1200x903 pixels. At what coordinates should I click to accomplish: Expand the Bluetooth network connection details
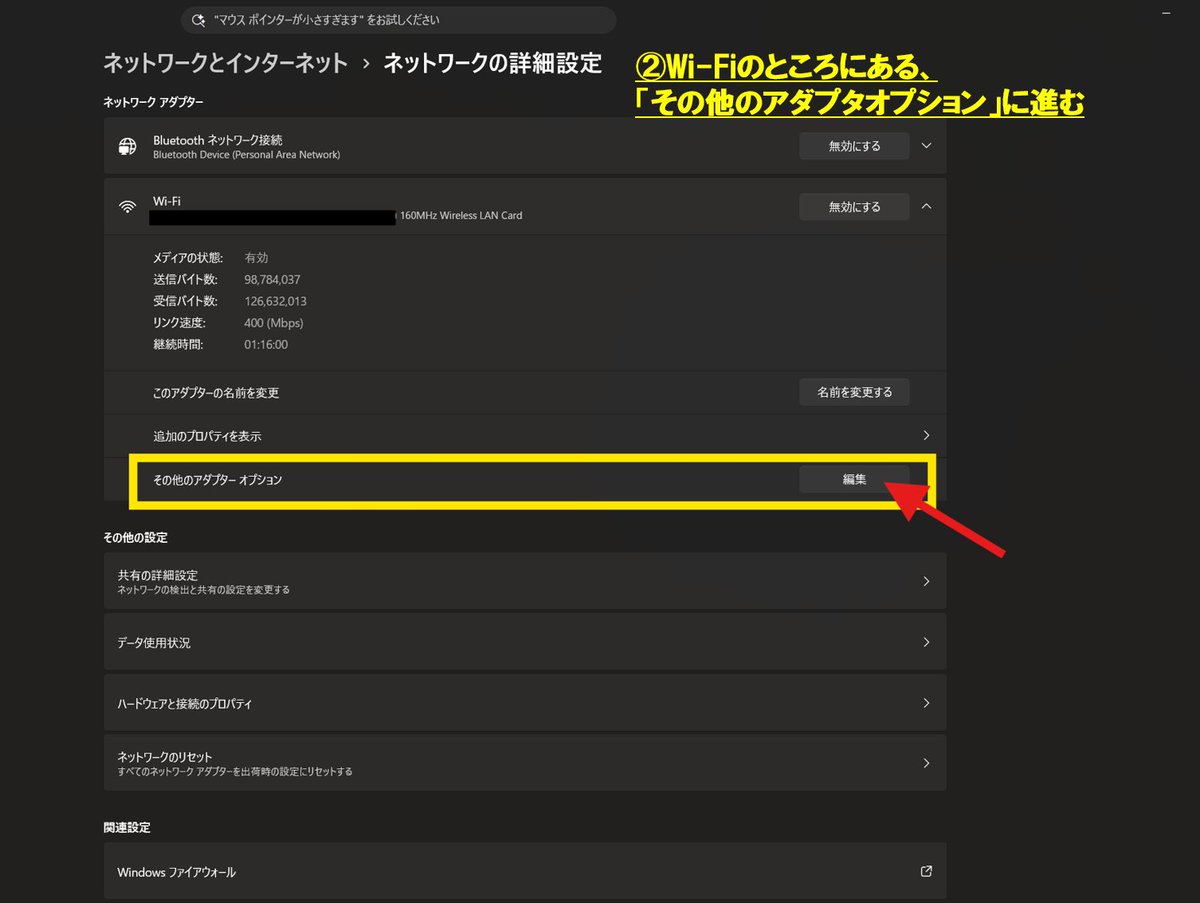tap(926, 146)
